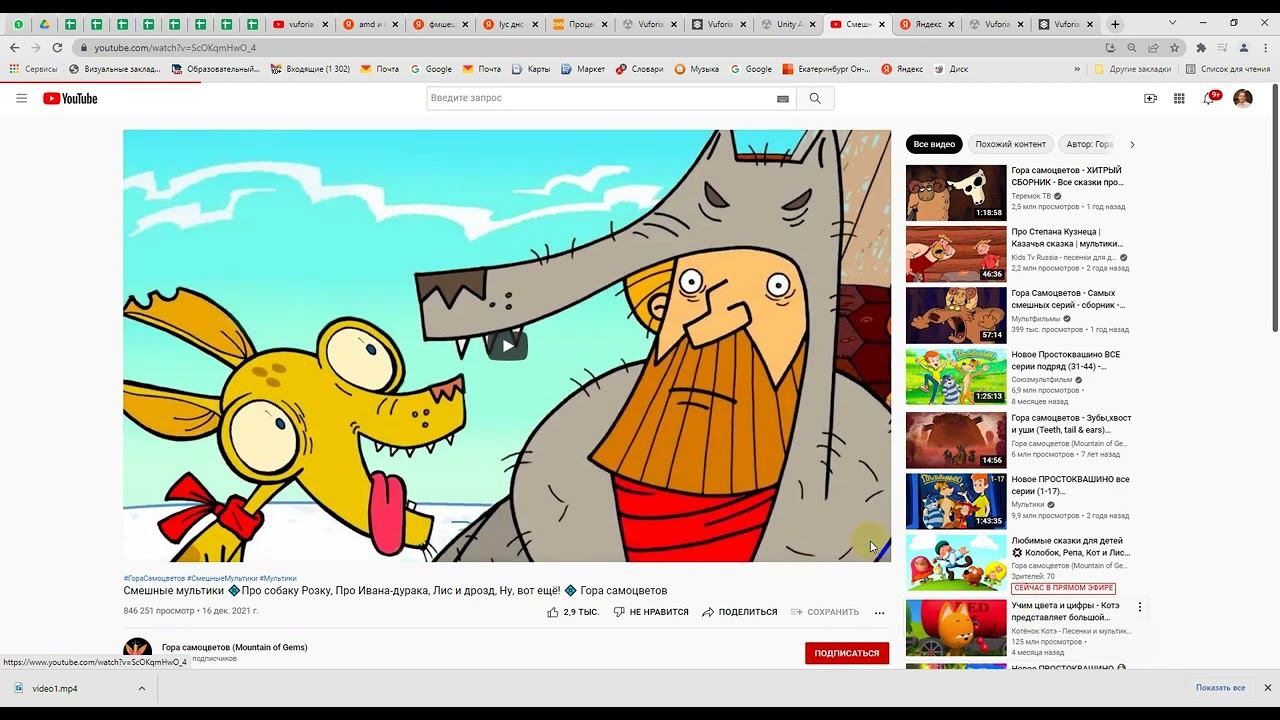
Task: Expand video1.mp4 download options arrow
Action: click(x=142, y=688)
